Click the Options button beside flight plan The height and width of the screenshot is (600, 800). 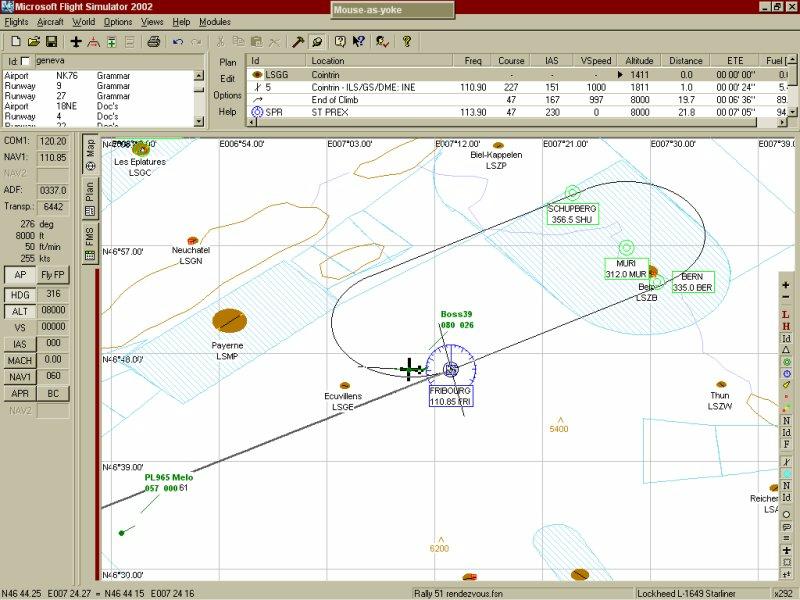(228, 95)
